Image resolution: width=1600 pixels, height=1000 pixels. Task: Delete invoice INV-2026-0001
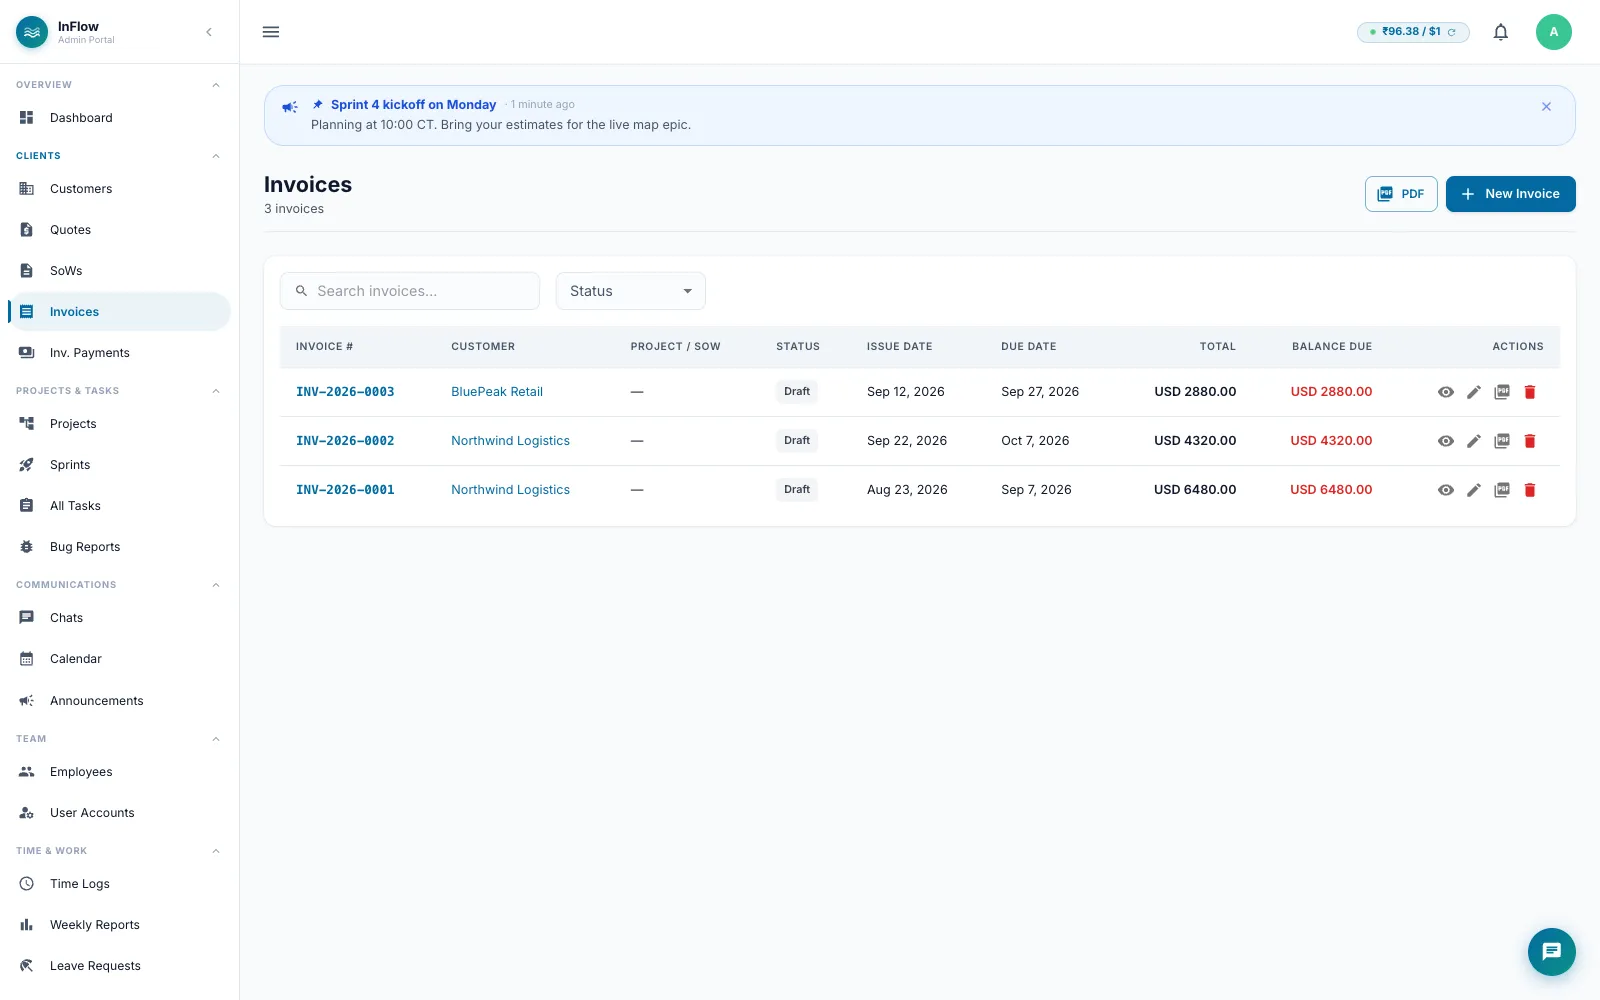point(1530,490)
